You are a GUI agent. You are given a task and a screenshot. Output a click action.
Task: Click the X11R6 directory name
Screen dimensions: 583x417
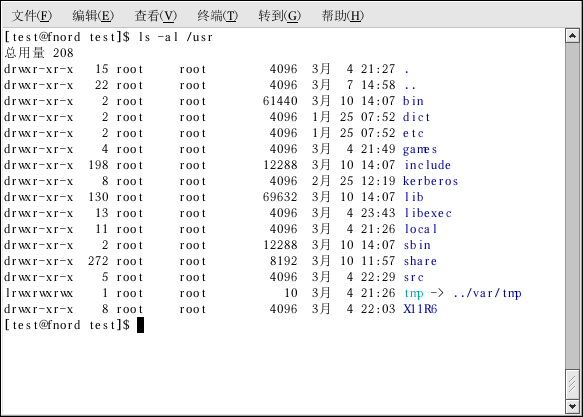click(x=420, y=309)
